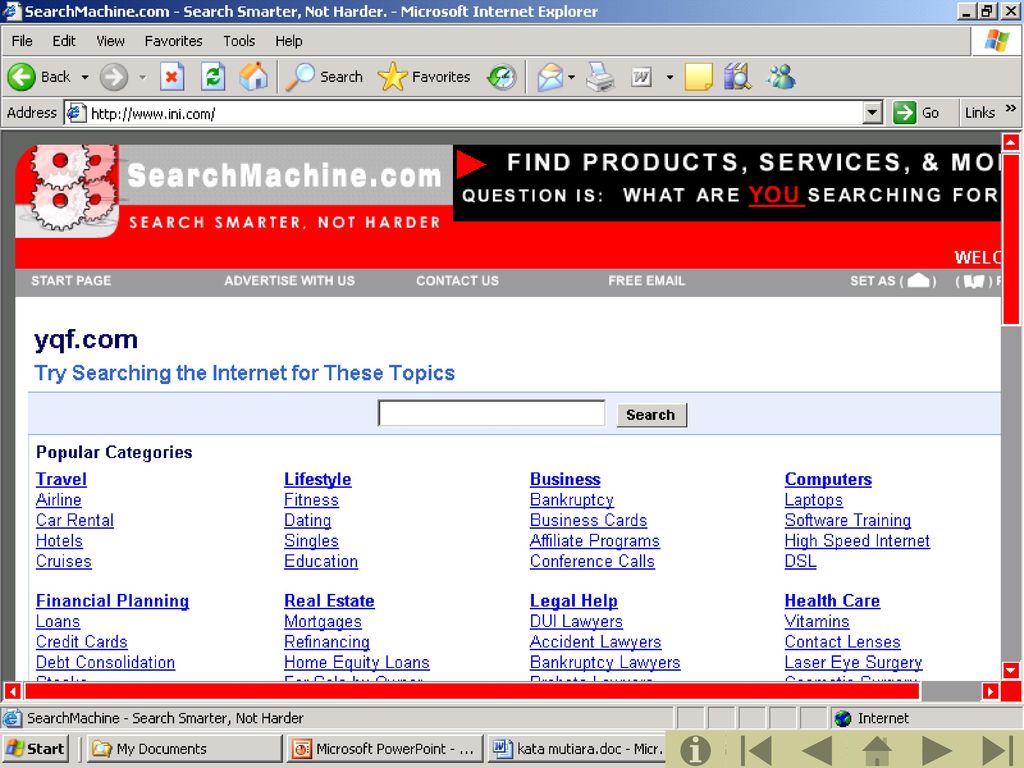Image resolution: width=1024 pixels, height=768 pixels.
Task: Expand the Edit with Word dropdown arrow
Action: point(669,77)
